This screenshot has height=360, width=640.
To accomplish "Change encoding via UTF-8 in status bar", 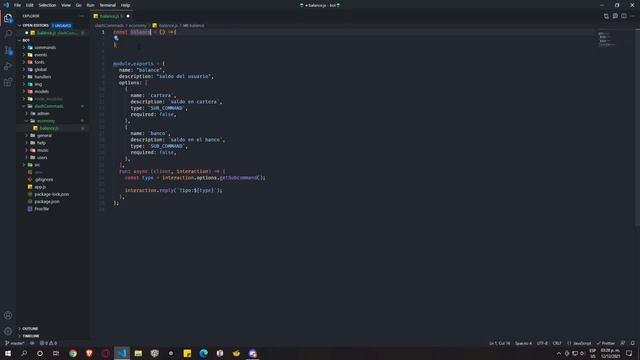I will (x=542, y=343).
